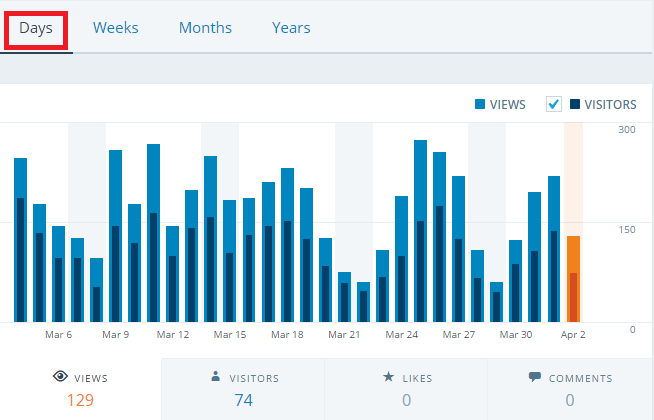Select the Views stat showing 129
654x420 pixels.
pyautogui.click(x=80, y=400)
